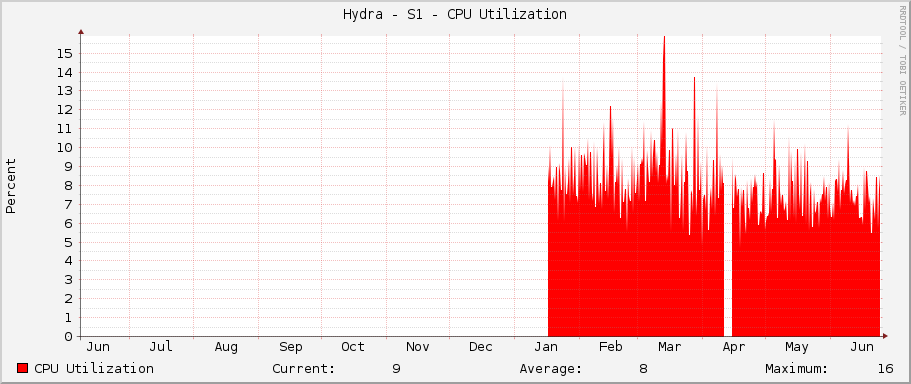Image resolution: width=911 pixels, height=384 pixels.
Task: Click the y-axis tick label '10'
Action: point(64,148)
